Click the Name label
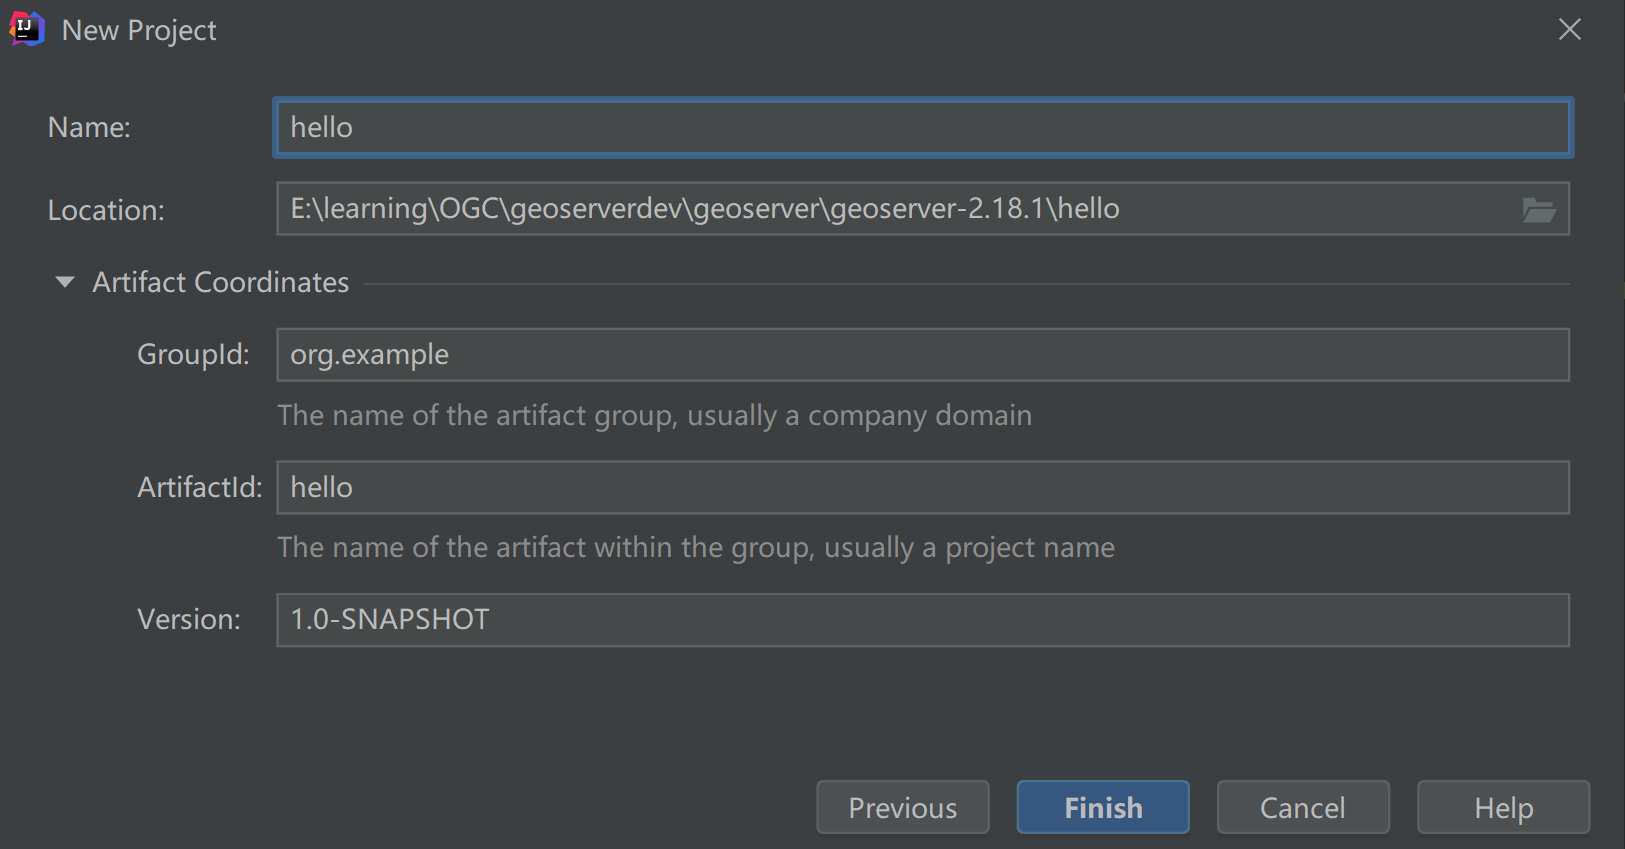Image resolution: width=1625 pixels, height=849 pixels. (89, 128)
